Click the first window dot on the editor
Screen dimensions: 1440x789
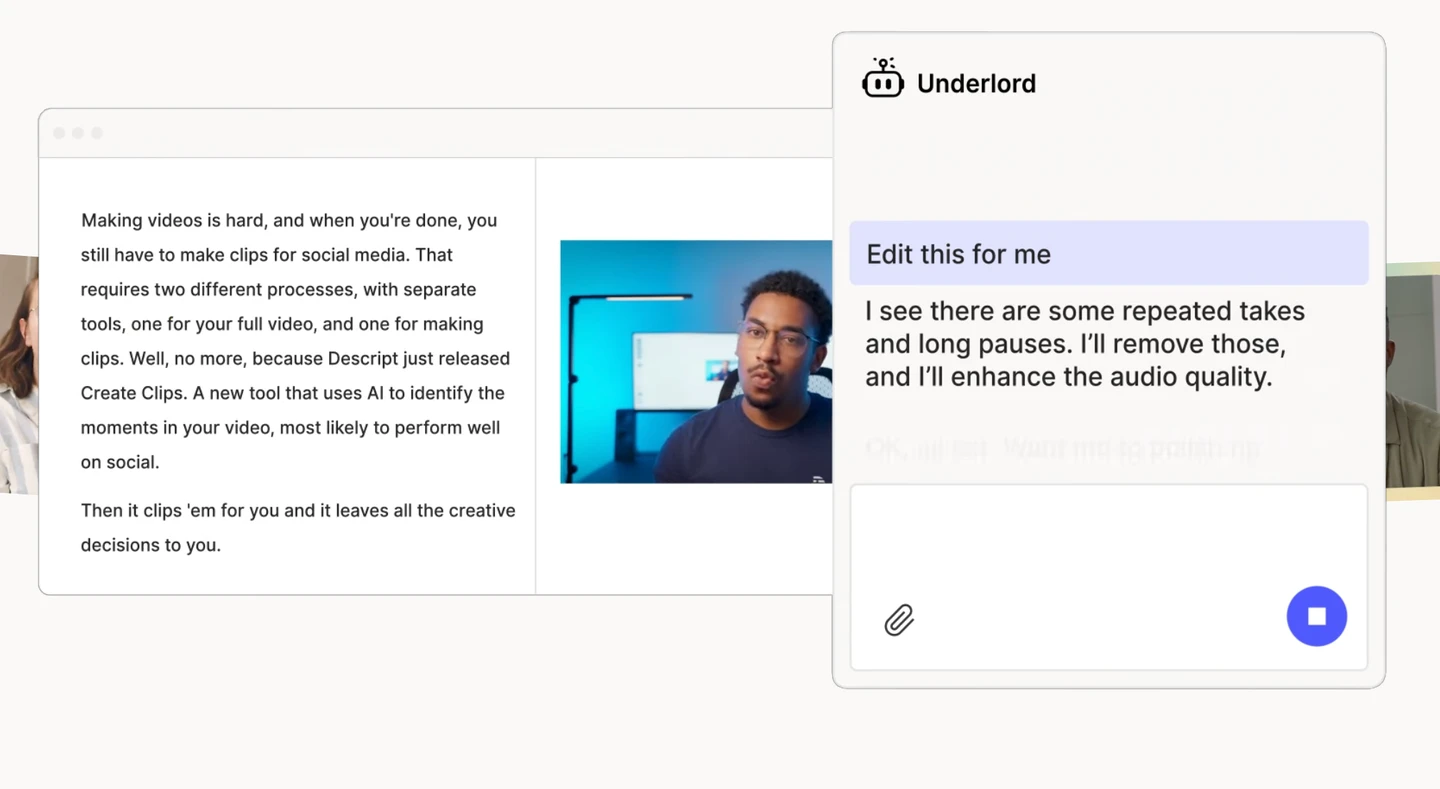click(x=59, y=132)
